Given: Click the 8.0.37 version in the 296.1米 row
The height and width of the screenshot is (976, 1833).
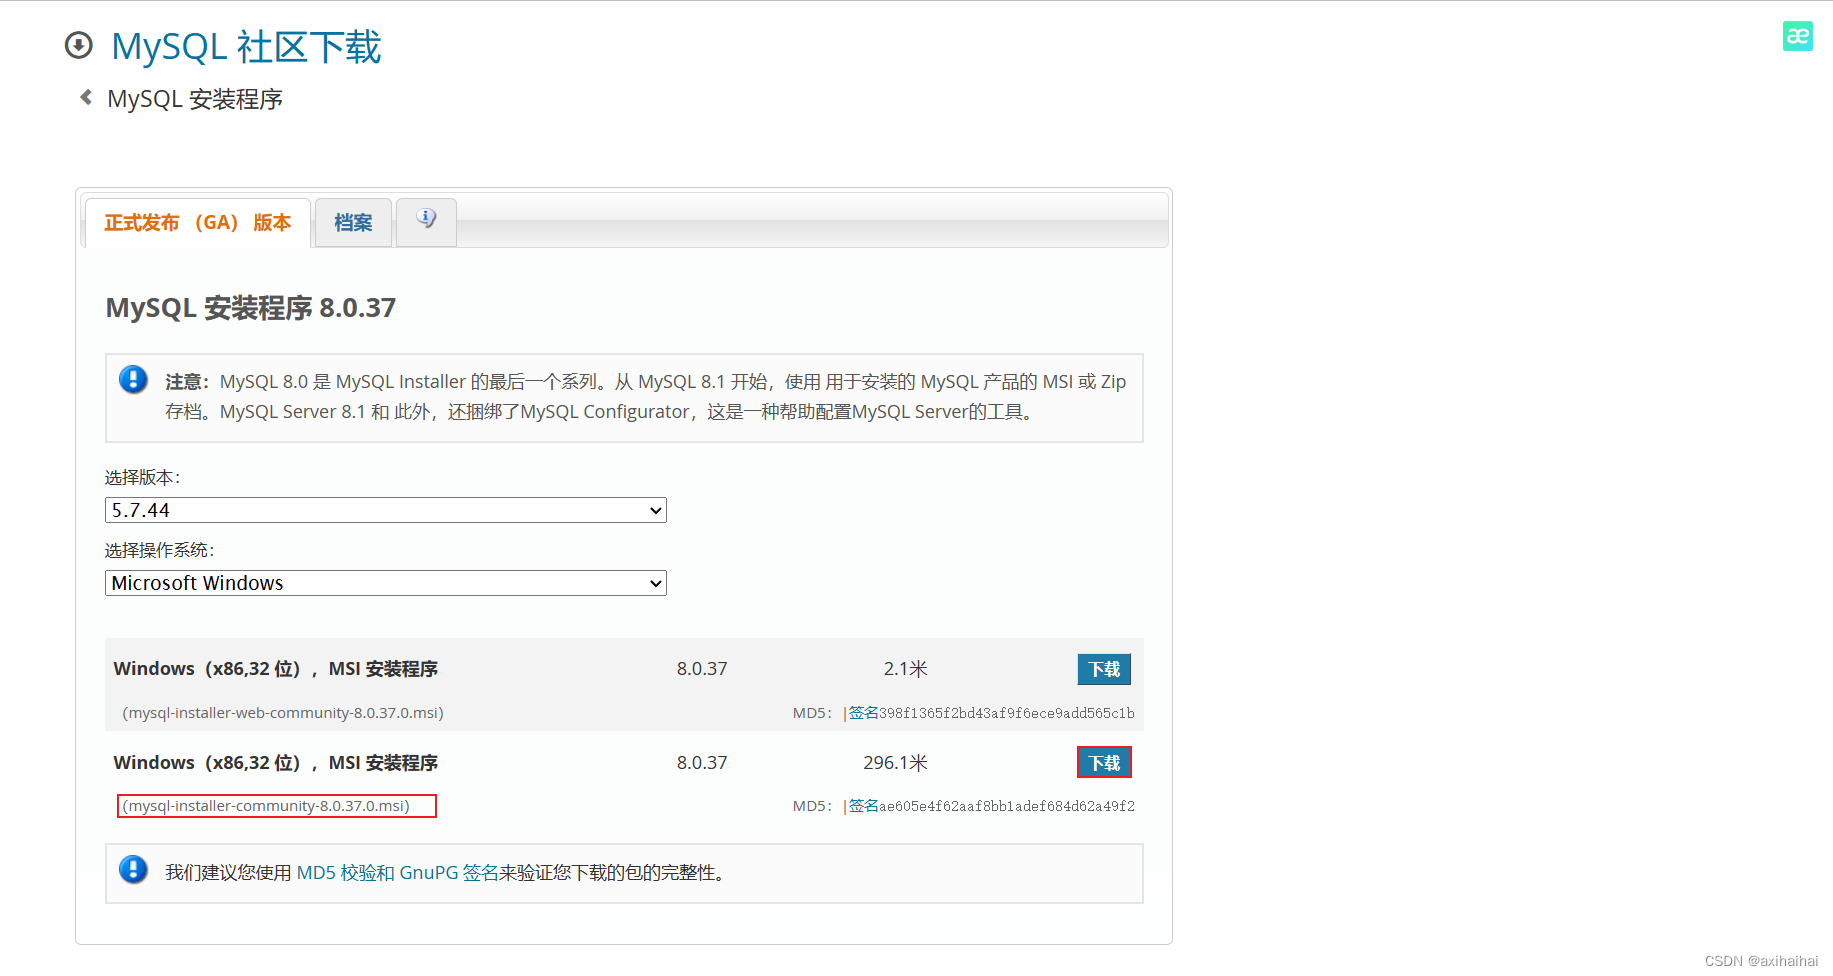Looking at the screenshot, I should [x=702, y=763].
